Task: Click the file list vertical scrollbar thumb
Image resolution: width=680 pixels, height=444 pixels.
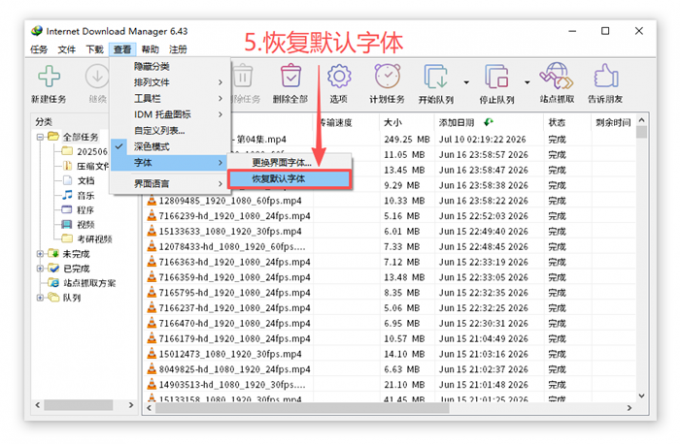Action: point(641,132)
